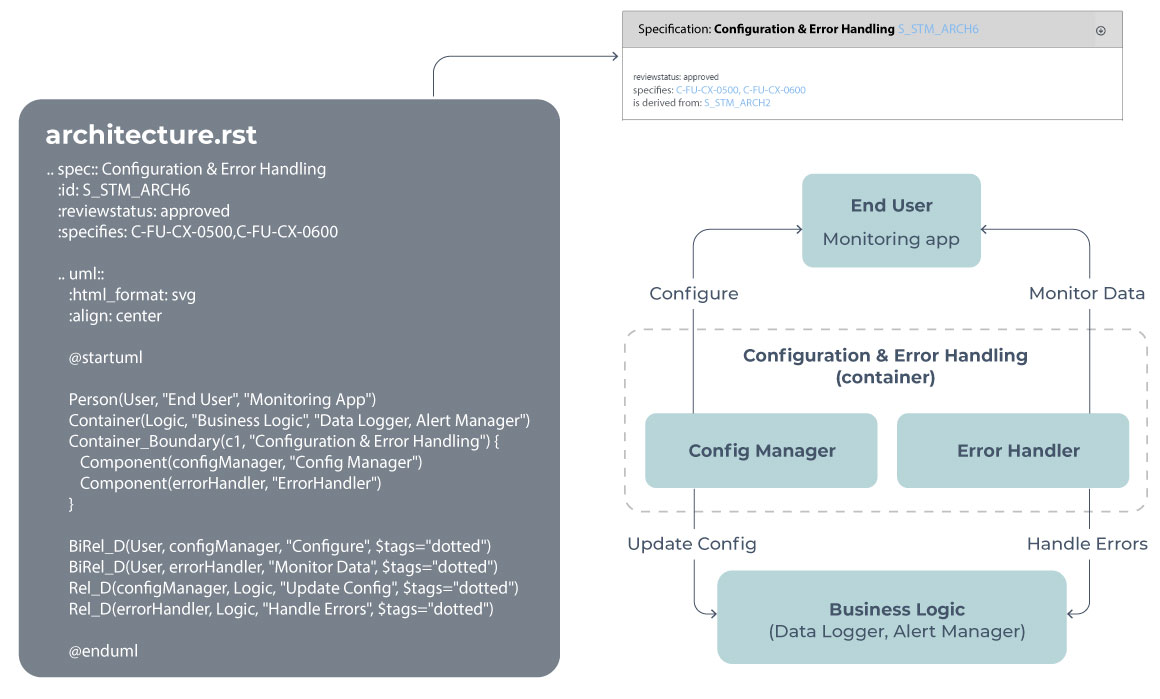Screen dimensions: 1160x699
Task: Collapse the specification card using the circle icon
Action: (x=1100, y=30)
